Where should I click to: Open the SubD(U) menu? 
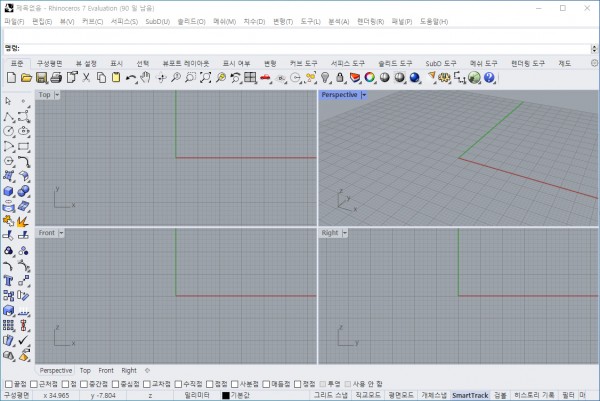pyautogui.click(x=158, y=21)
